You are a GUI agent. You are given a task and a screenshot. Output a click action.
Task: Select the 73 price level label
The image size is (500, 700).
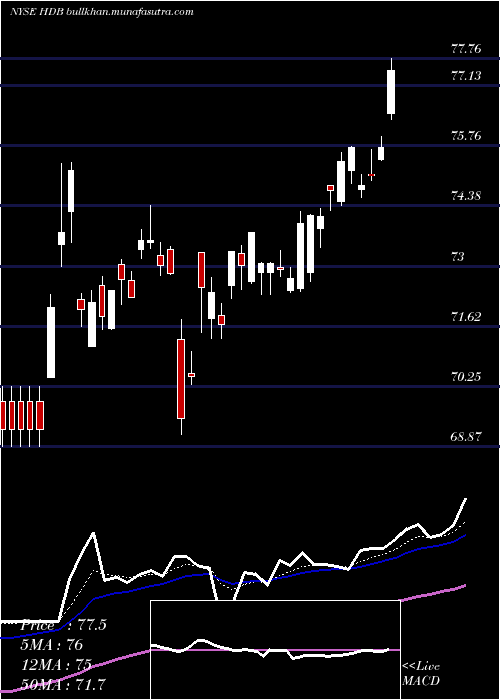coord(458,257)
